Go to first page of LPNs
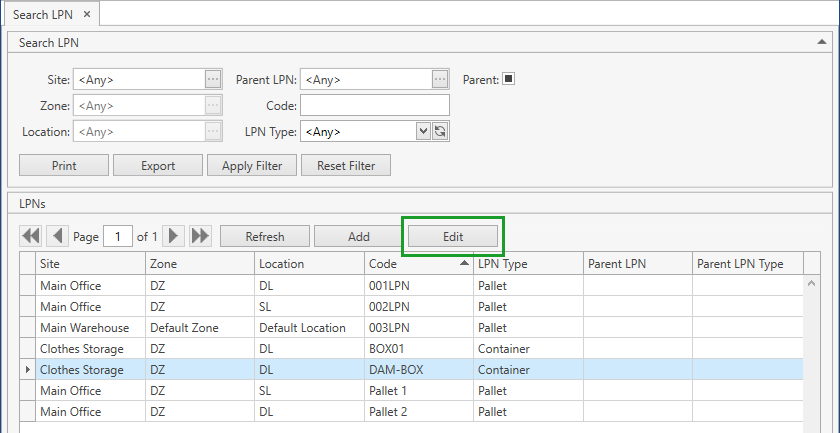The height and width of the screenshot is (433, 840). click(31, 236)
